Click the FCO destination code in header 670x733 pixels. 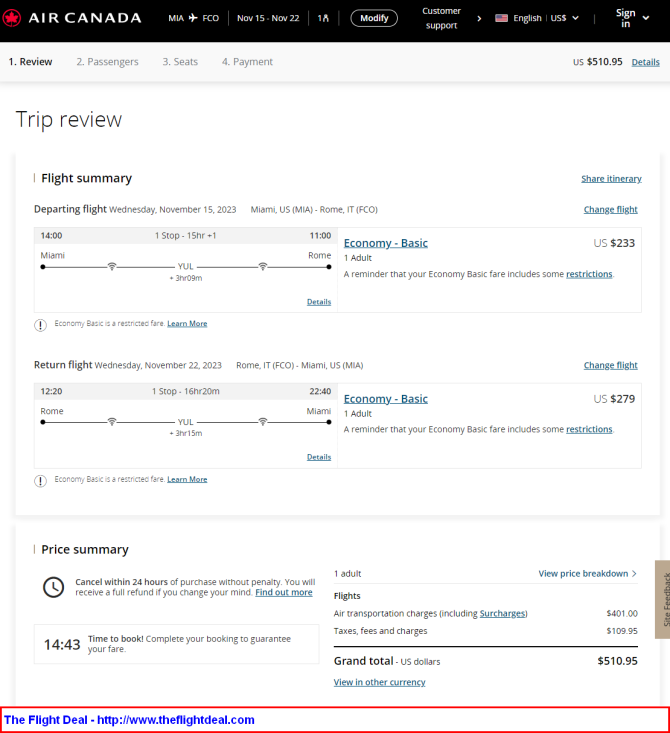[210, 18]
